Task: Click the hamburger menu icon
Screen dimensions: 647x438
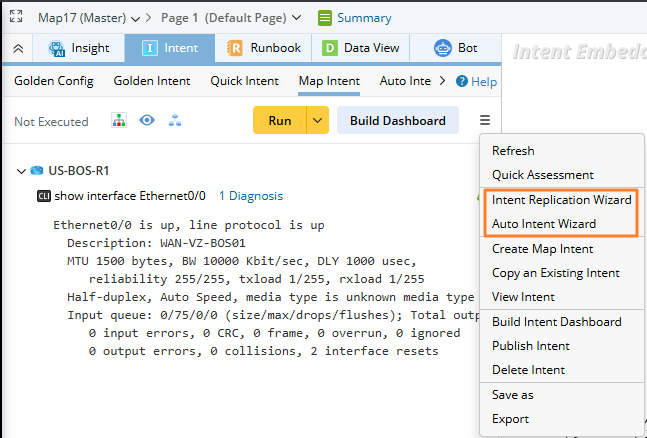Action: click(485, 120)
